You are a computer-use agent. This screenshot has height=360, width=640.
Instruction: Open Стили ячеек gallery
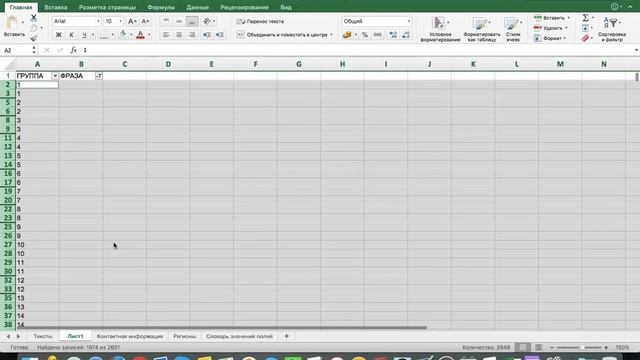[513, 29]
